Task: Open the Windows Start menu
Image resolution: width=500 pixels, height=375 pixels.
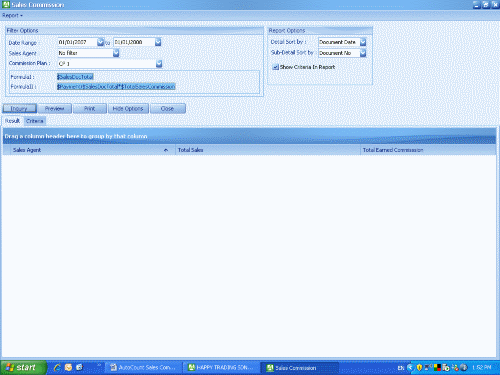Action: 23,368
